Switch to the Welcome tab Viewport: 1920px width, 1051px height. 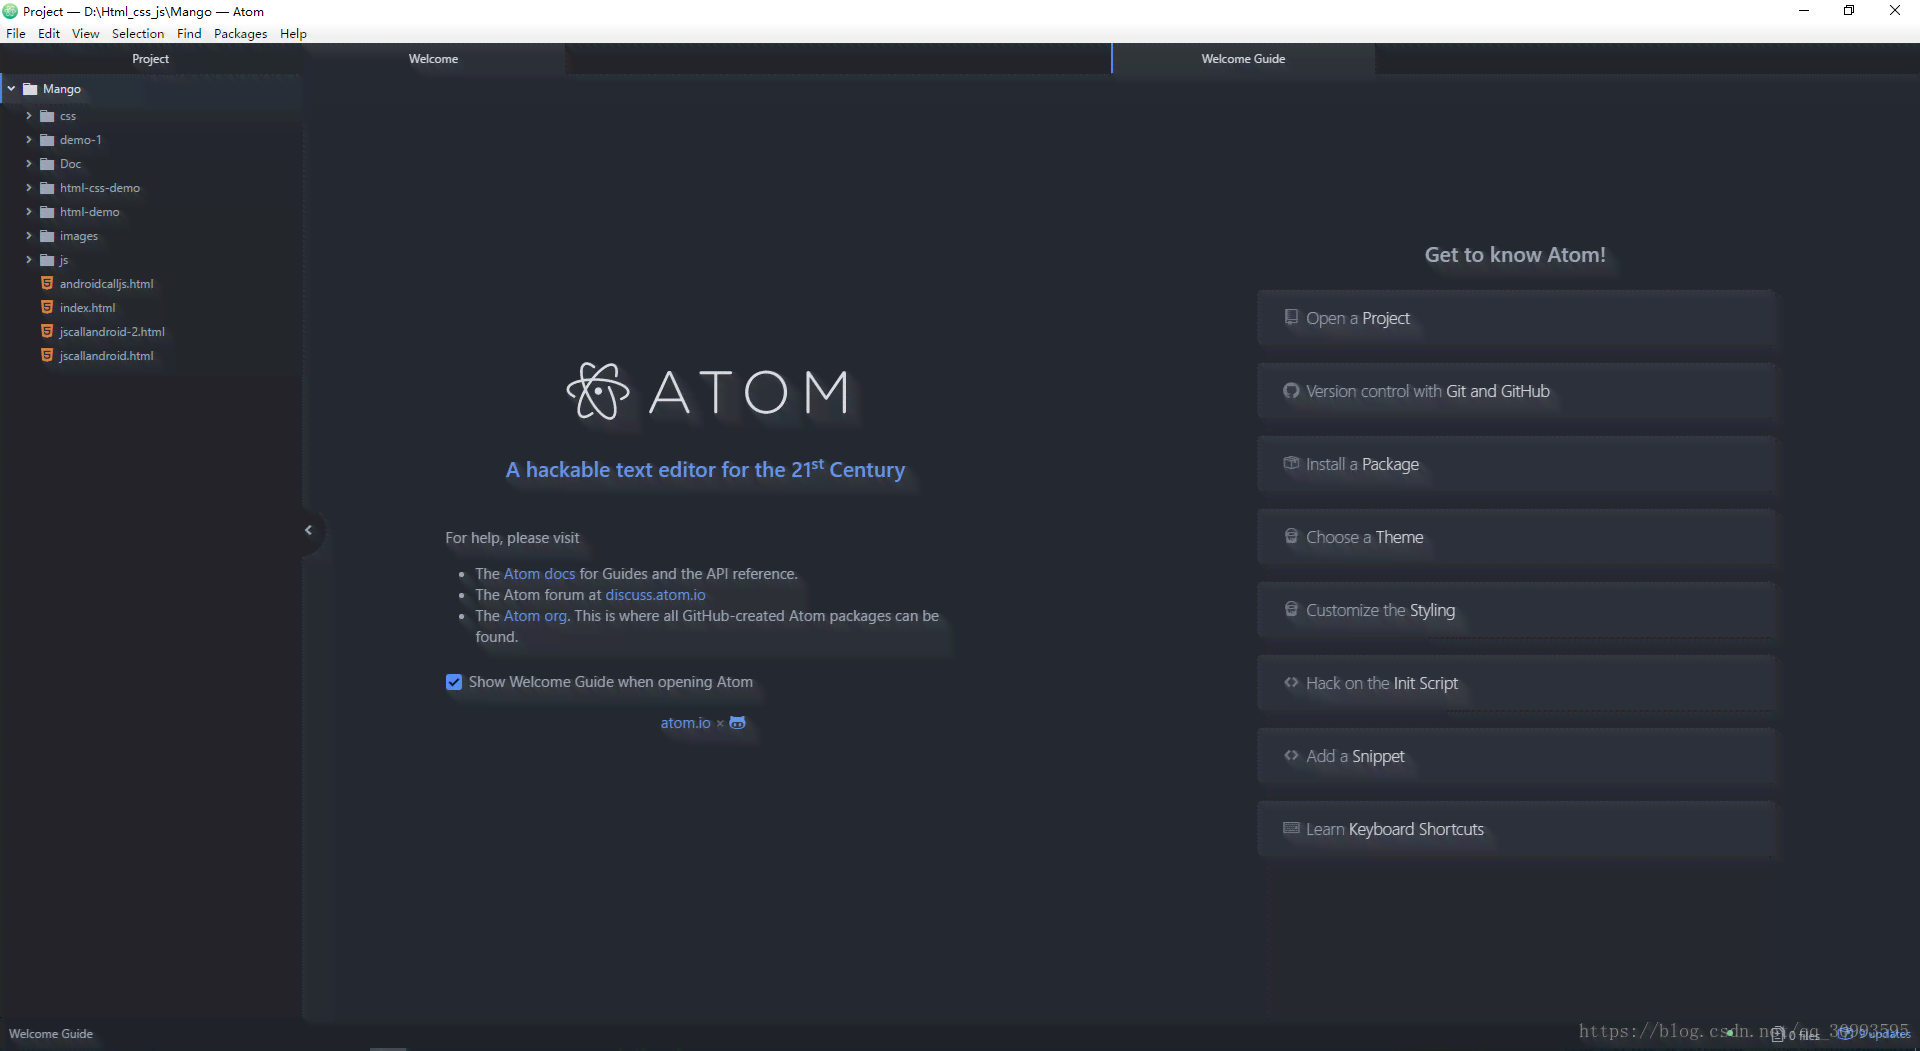pos(433,59)
